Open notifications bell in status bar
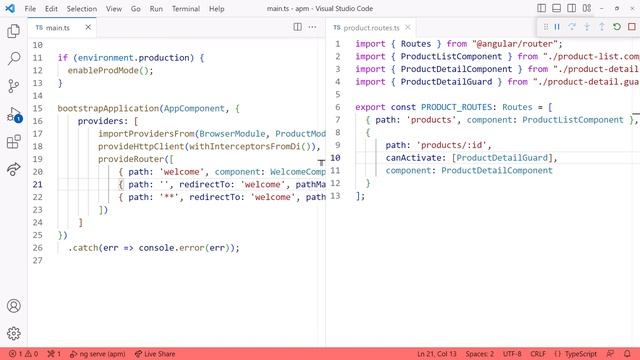Image resolution: width=640 pixels, height=360 pixels. point(627,354)
